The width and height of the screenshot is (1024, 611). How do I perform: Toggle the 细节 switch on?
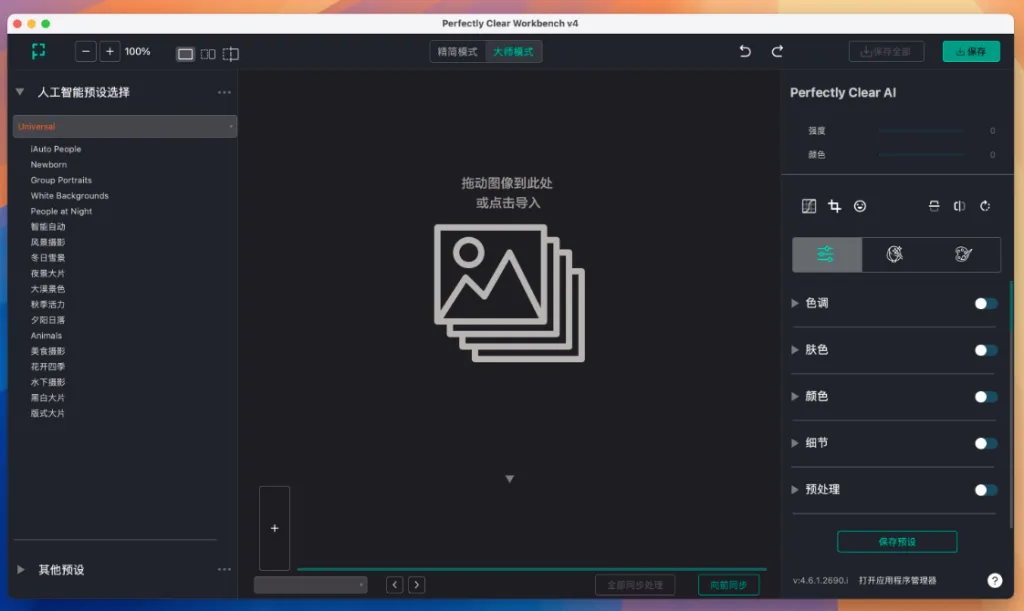coord(986,443)
